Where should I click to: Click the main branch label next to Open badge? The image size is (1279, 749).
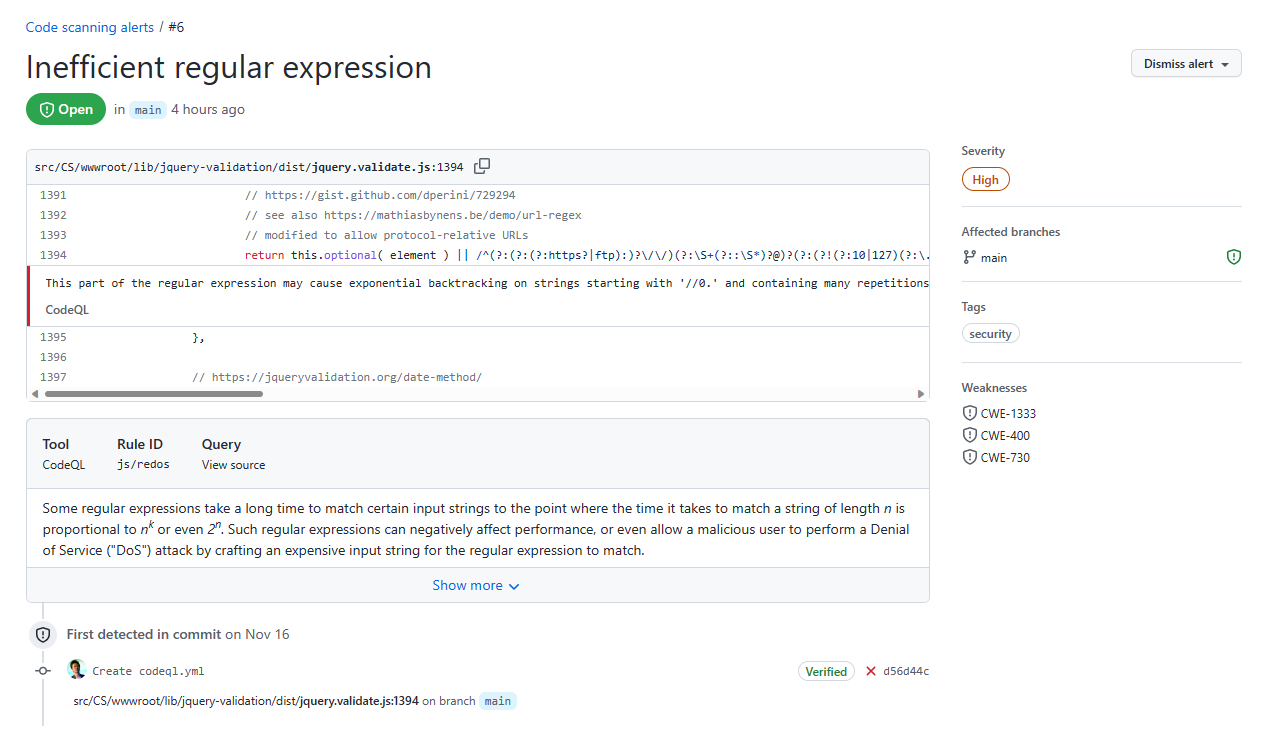[147, 109]
